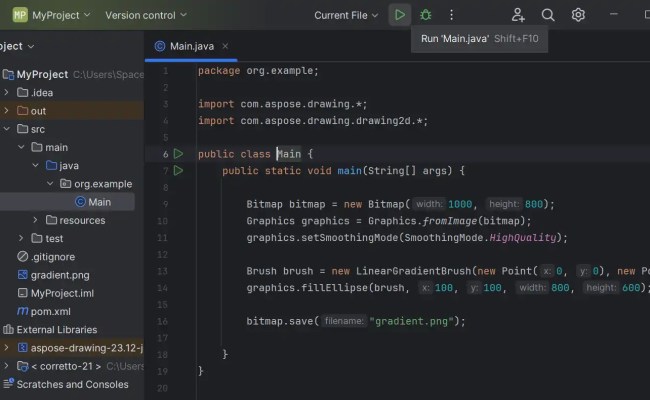The width and height of the screenshot is (650, 400).
Task: Click the External Libraries icon
Action: (8, 330)
